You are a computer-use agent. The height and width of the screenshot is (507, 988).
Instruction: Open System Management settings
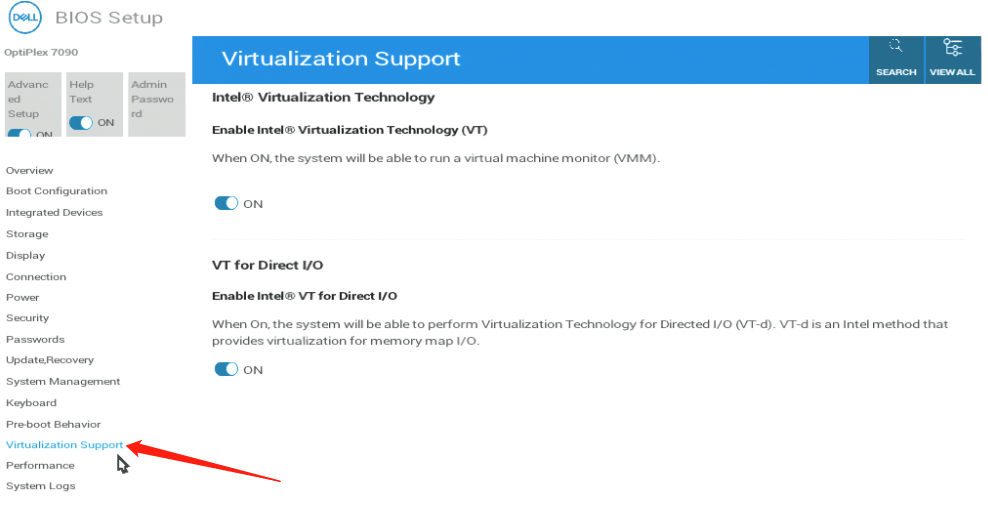click(x=63, y=382)
